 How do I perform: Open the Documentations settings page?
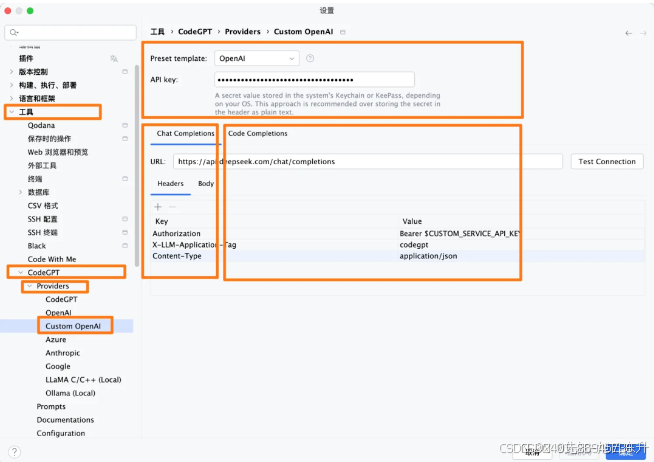[x=65, y=419]
